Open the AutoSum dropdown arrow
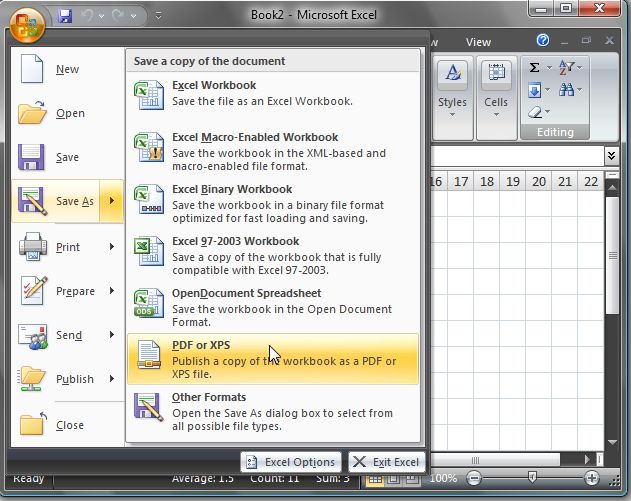This screenshot has height=501, width=631. (x=549, y=68)
